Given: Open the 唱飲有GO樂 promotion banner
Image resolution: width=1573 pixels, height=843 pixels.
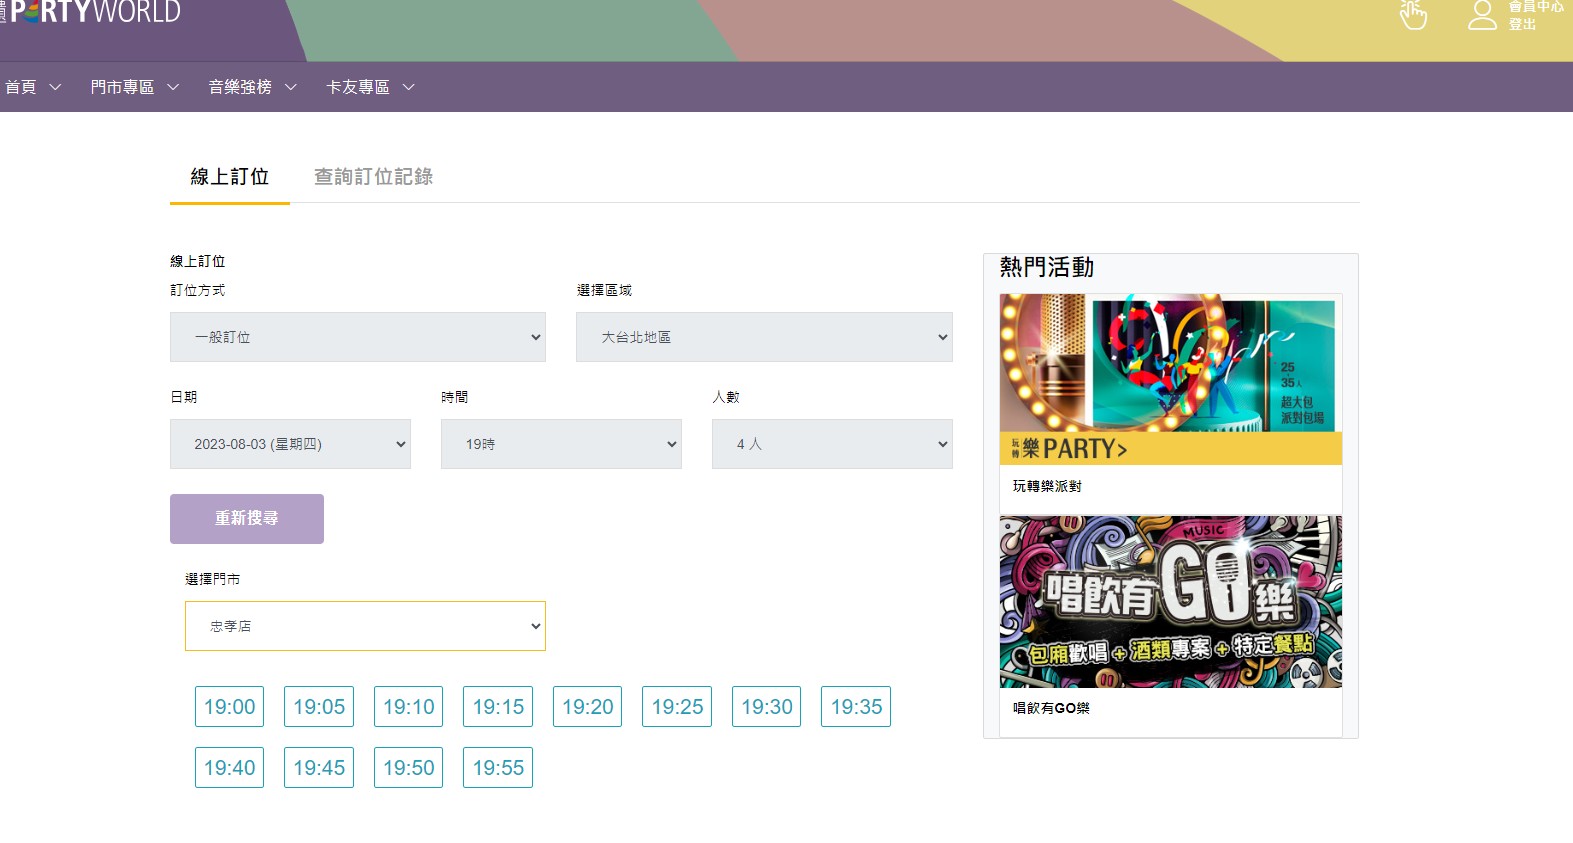Looking at the screenshot, I should pos(1171,602).
